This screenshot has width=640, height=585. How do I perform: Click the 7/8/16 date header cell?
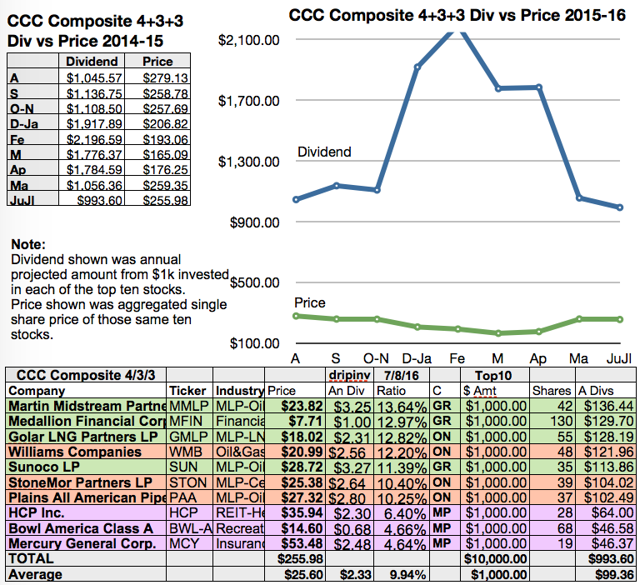click(402, 375)
